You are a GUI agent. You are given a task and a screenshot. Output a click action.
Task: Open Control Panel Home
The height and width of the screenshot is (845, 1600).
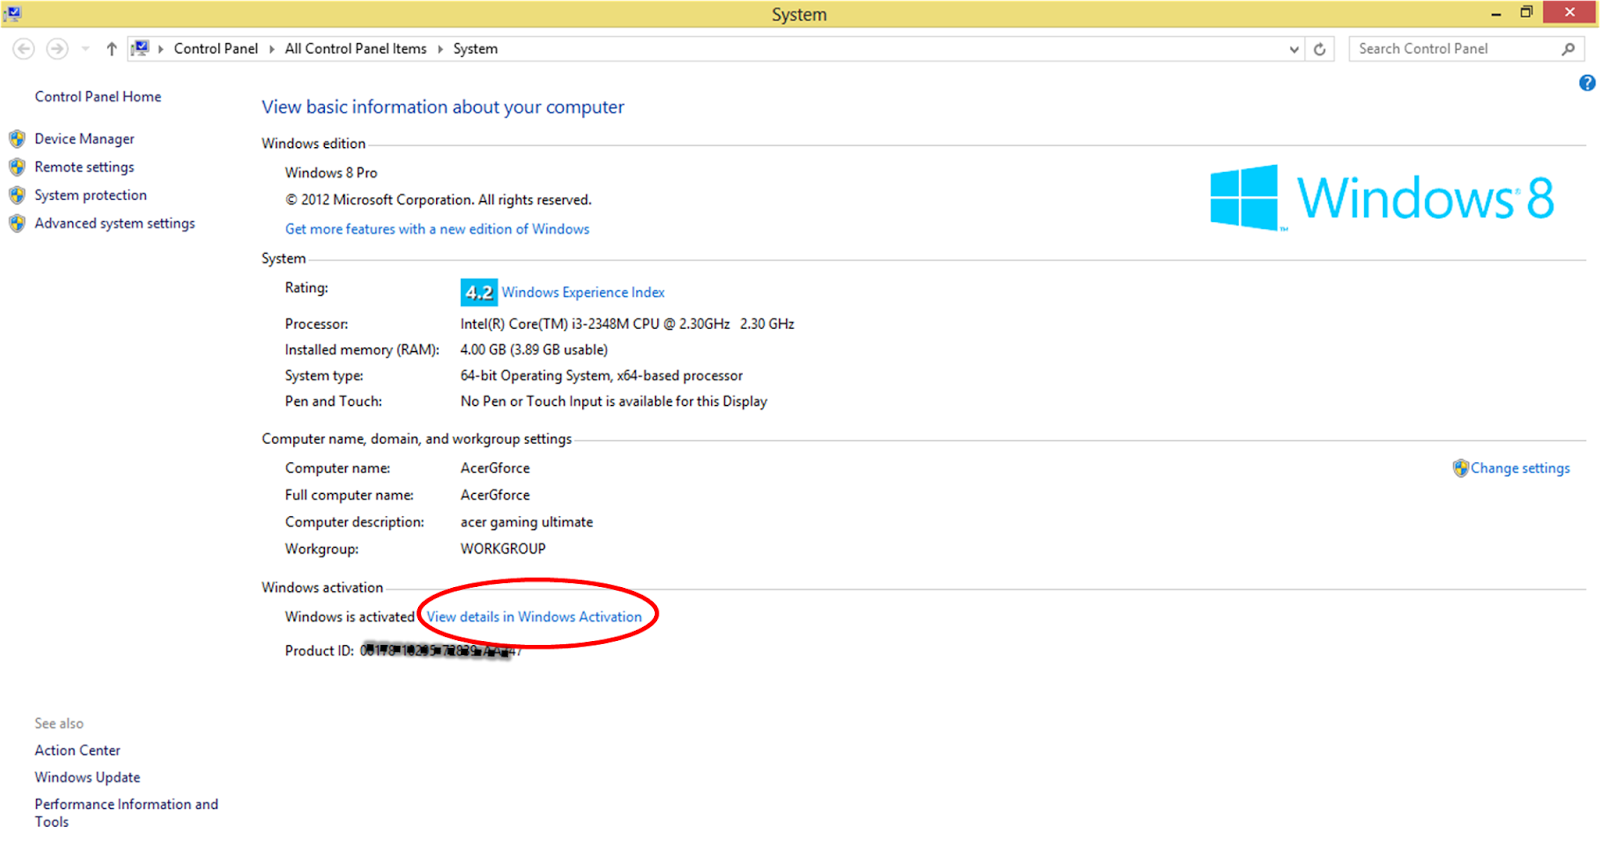(98, 96)
